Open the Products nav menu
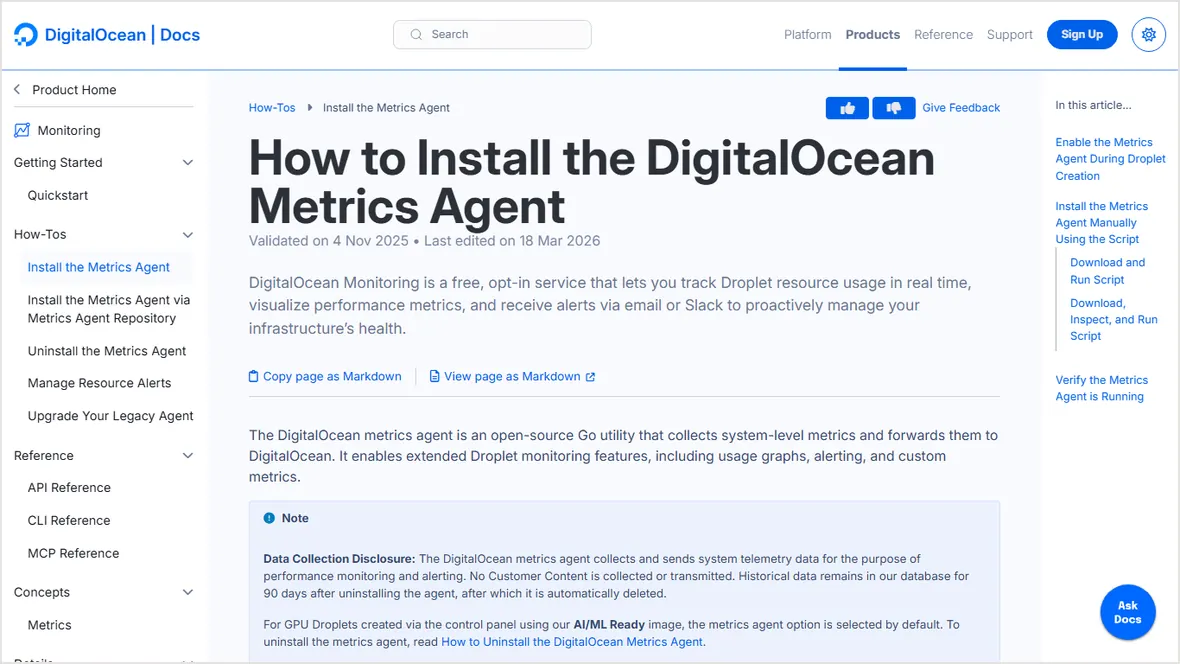The image size is (1180, 664). [872, 35]
